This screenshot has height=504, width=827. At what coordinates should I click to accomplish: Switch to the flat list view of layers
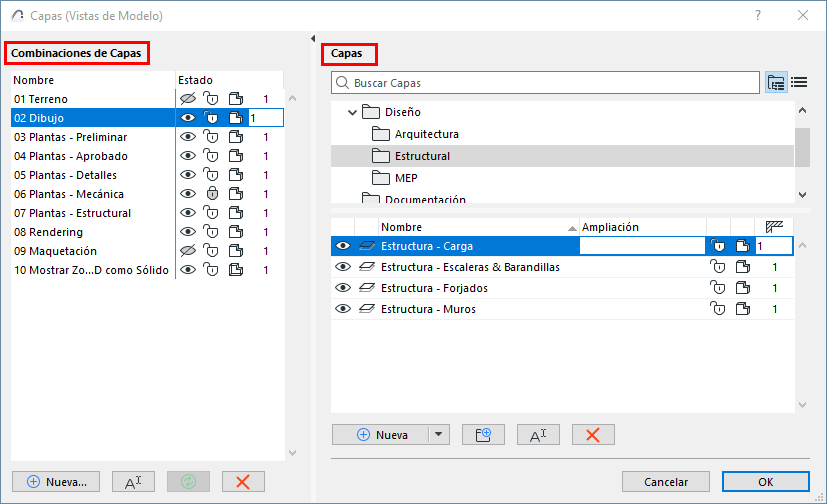tap(799, 83)
